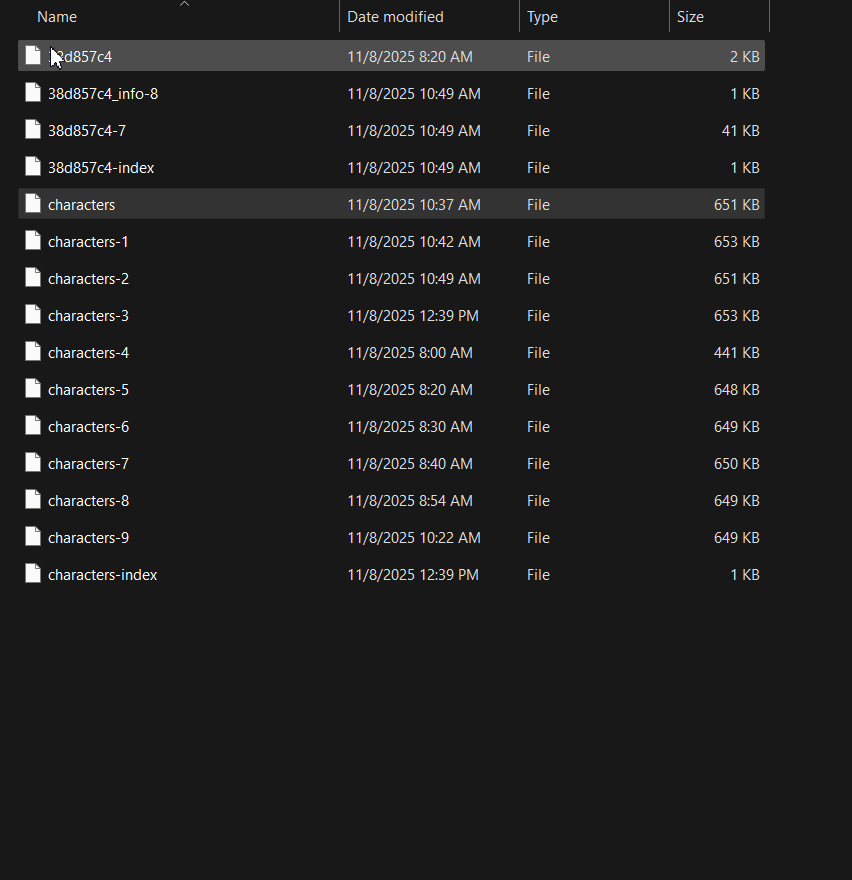Screen dimensions: 852x880
Task: Click the file icon beside 38d857c4_info-8
Action: click(33, 93)
